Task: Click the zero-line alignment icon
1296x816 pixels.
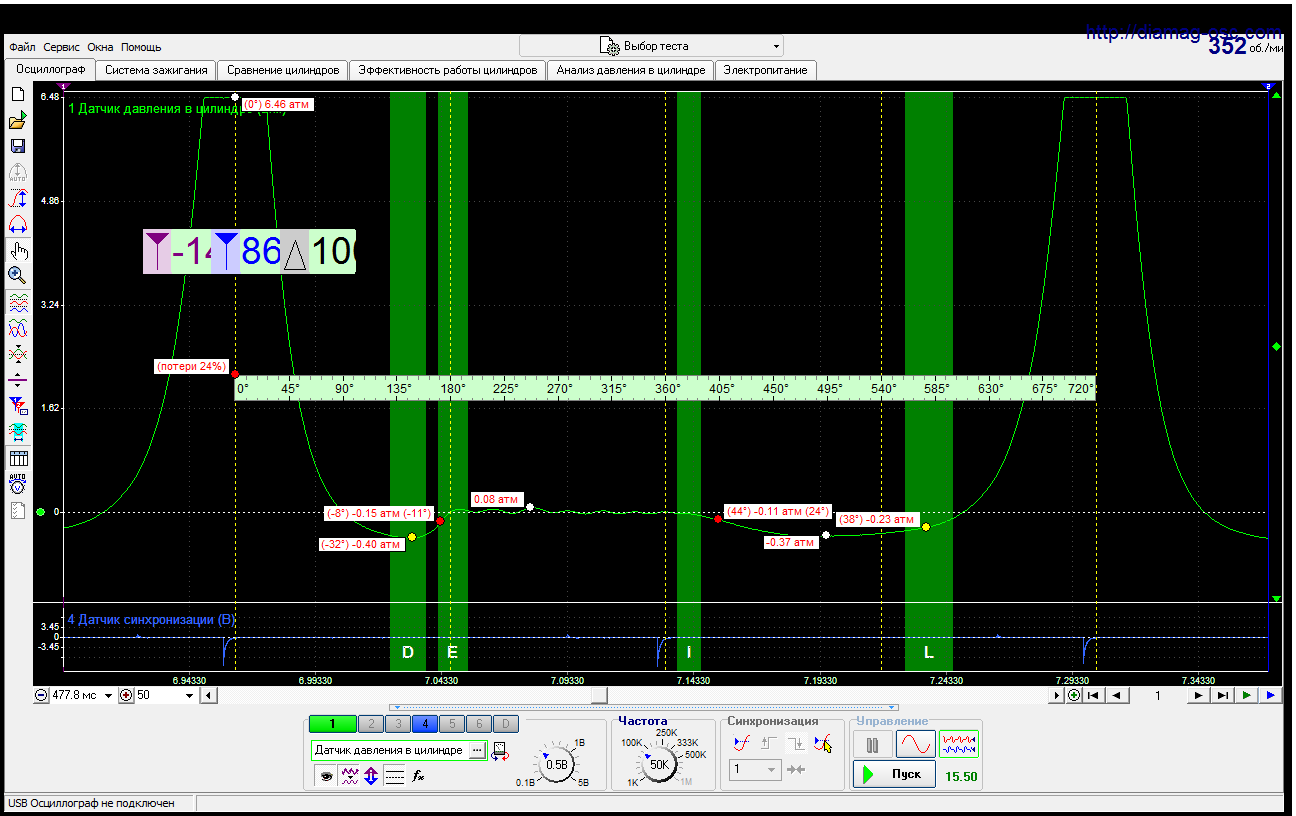Action: click(17, 380)
